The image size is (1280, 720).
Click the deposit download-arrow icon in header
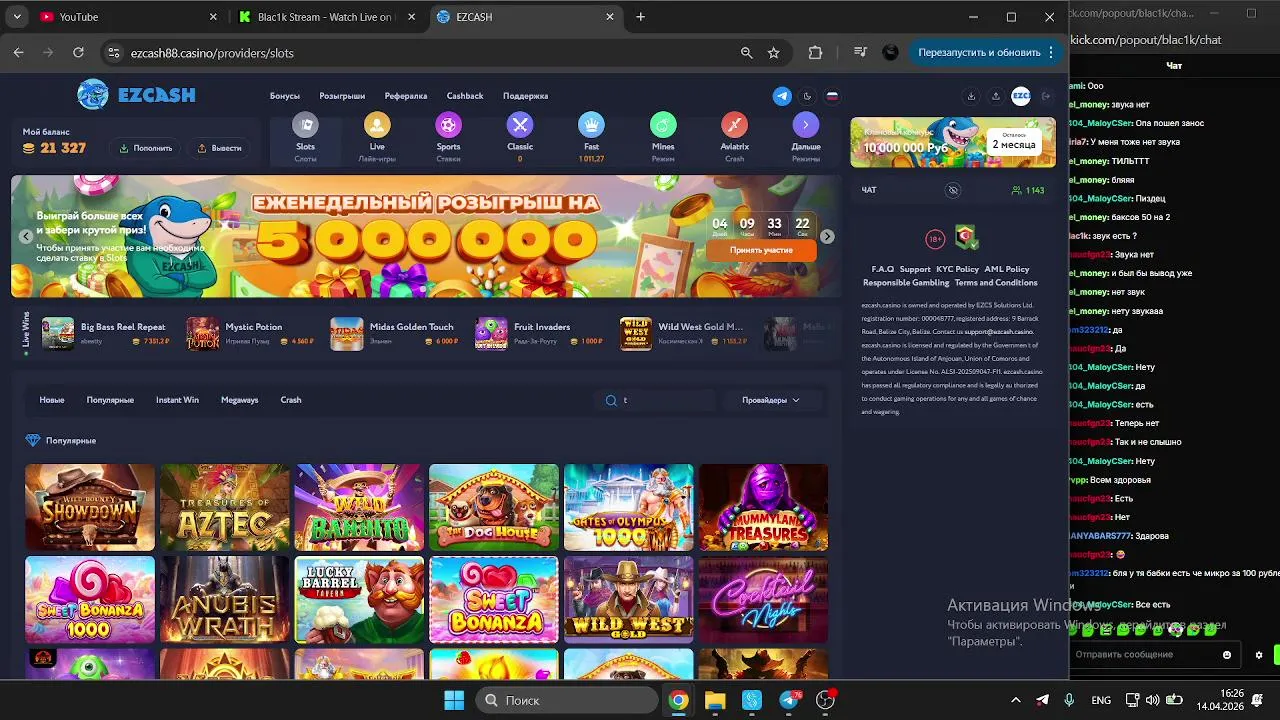(971, 96)
